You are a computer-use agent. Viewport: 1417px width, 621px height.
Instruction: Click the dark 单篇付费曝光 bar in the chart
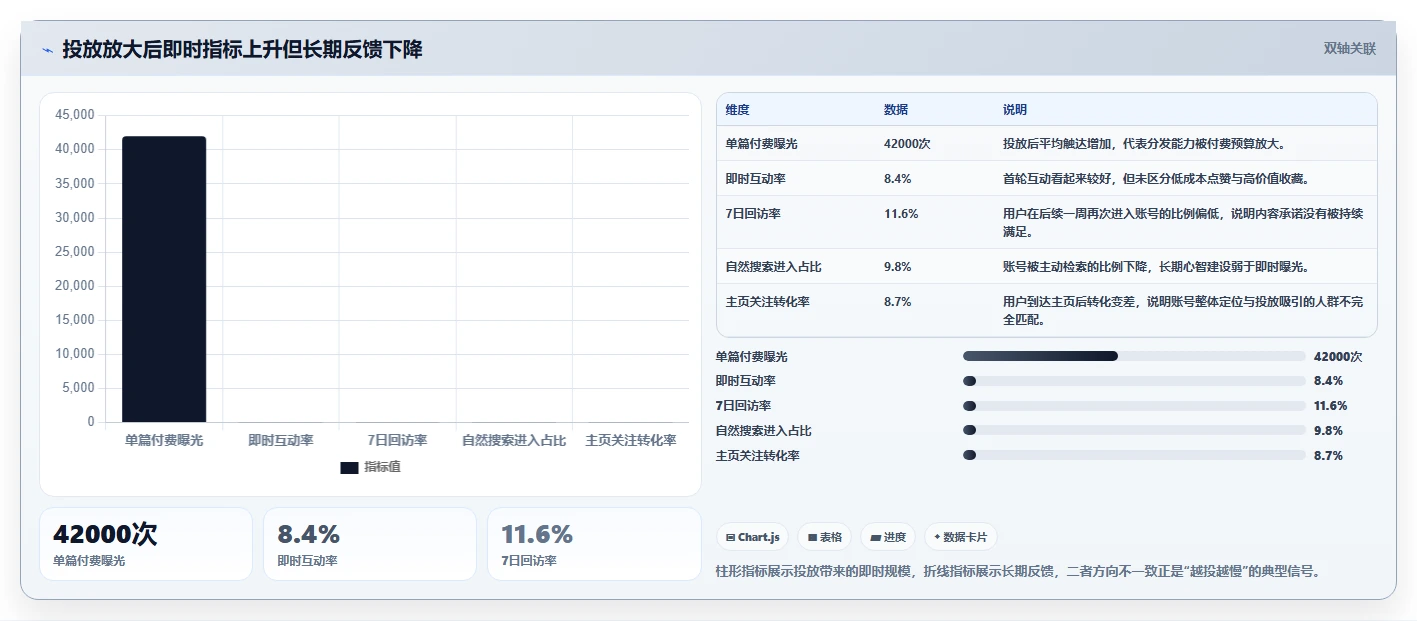pyautogui.click(x=164, y=279)
